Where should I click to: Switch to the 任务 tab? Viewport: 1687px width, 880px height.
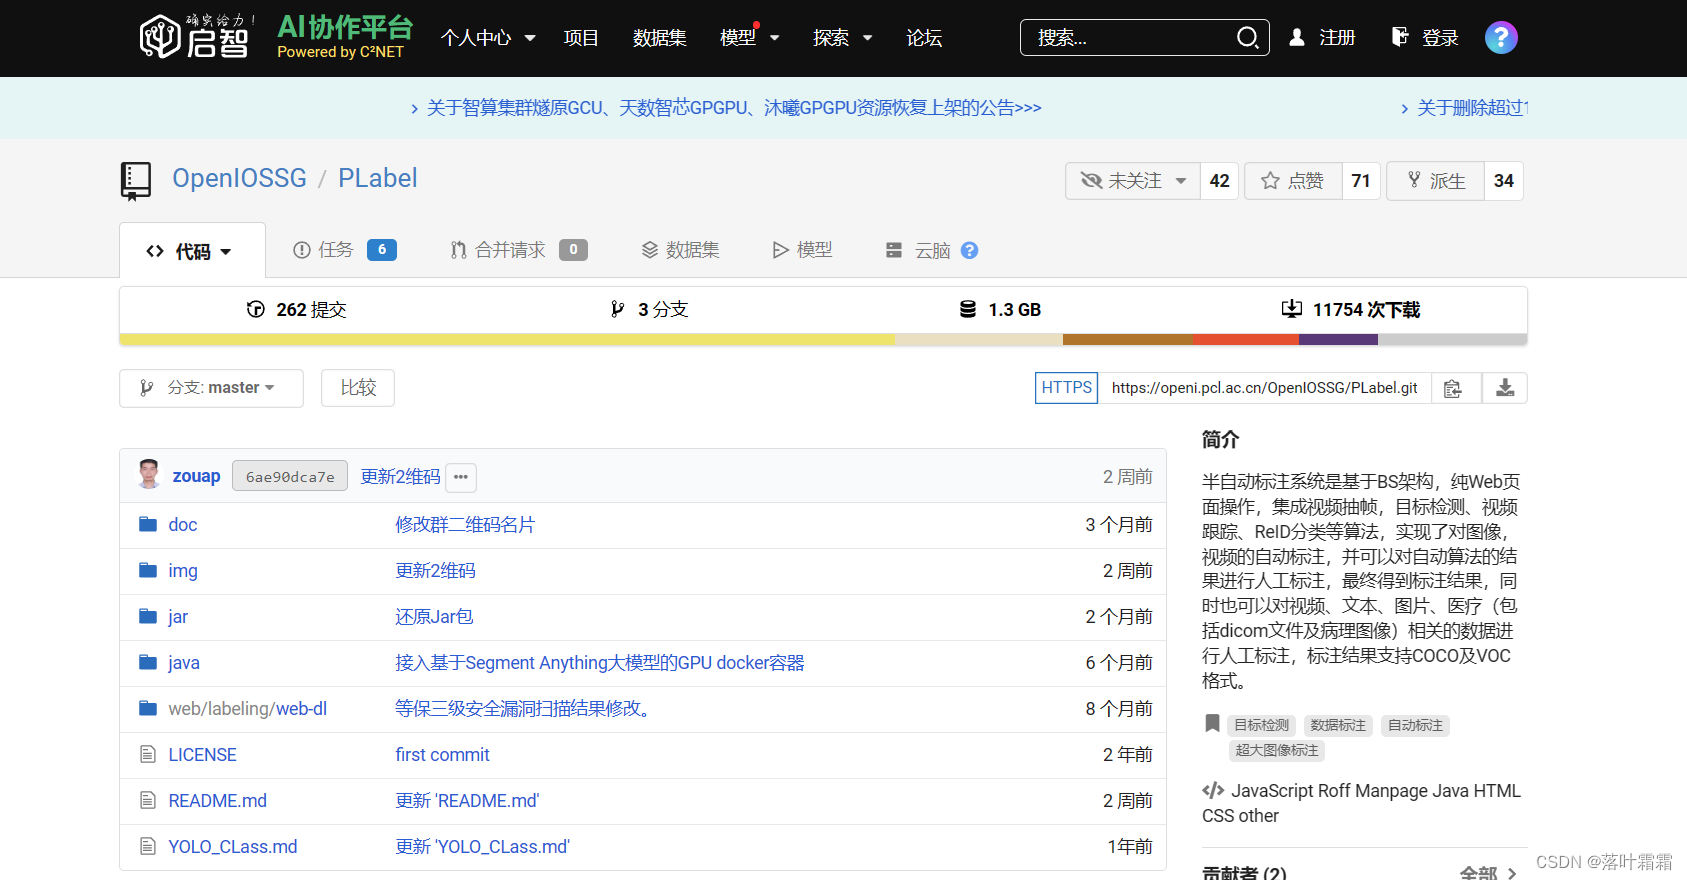tap(344, 250)
